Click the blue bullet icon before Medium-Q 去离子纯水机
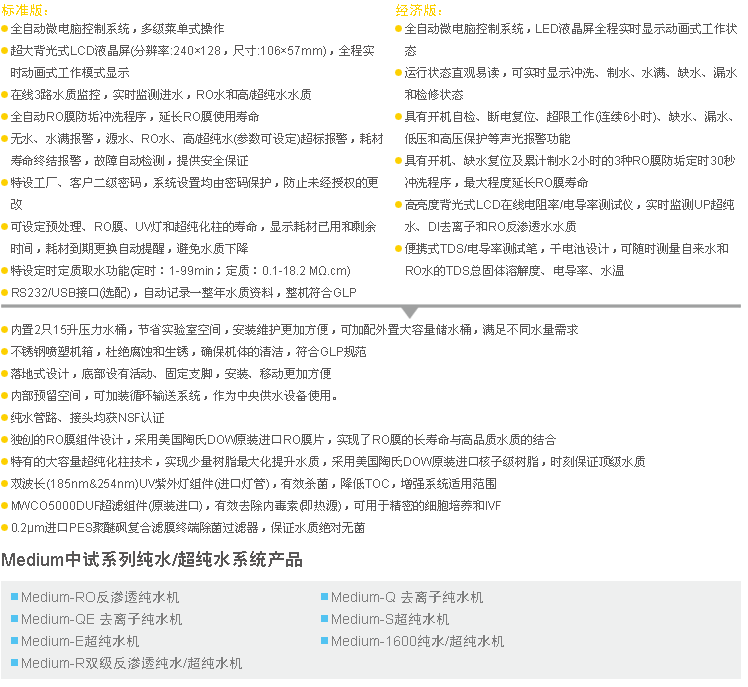The width and height of the screenshot is (748, 687). [324, 596]
